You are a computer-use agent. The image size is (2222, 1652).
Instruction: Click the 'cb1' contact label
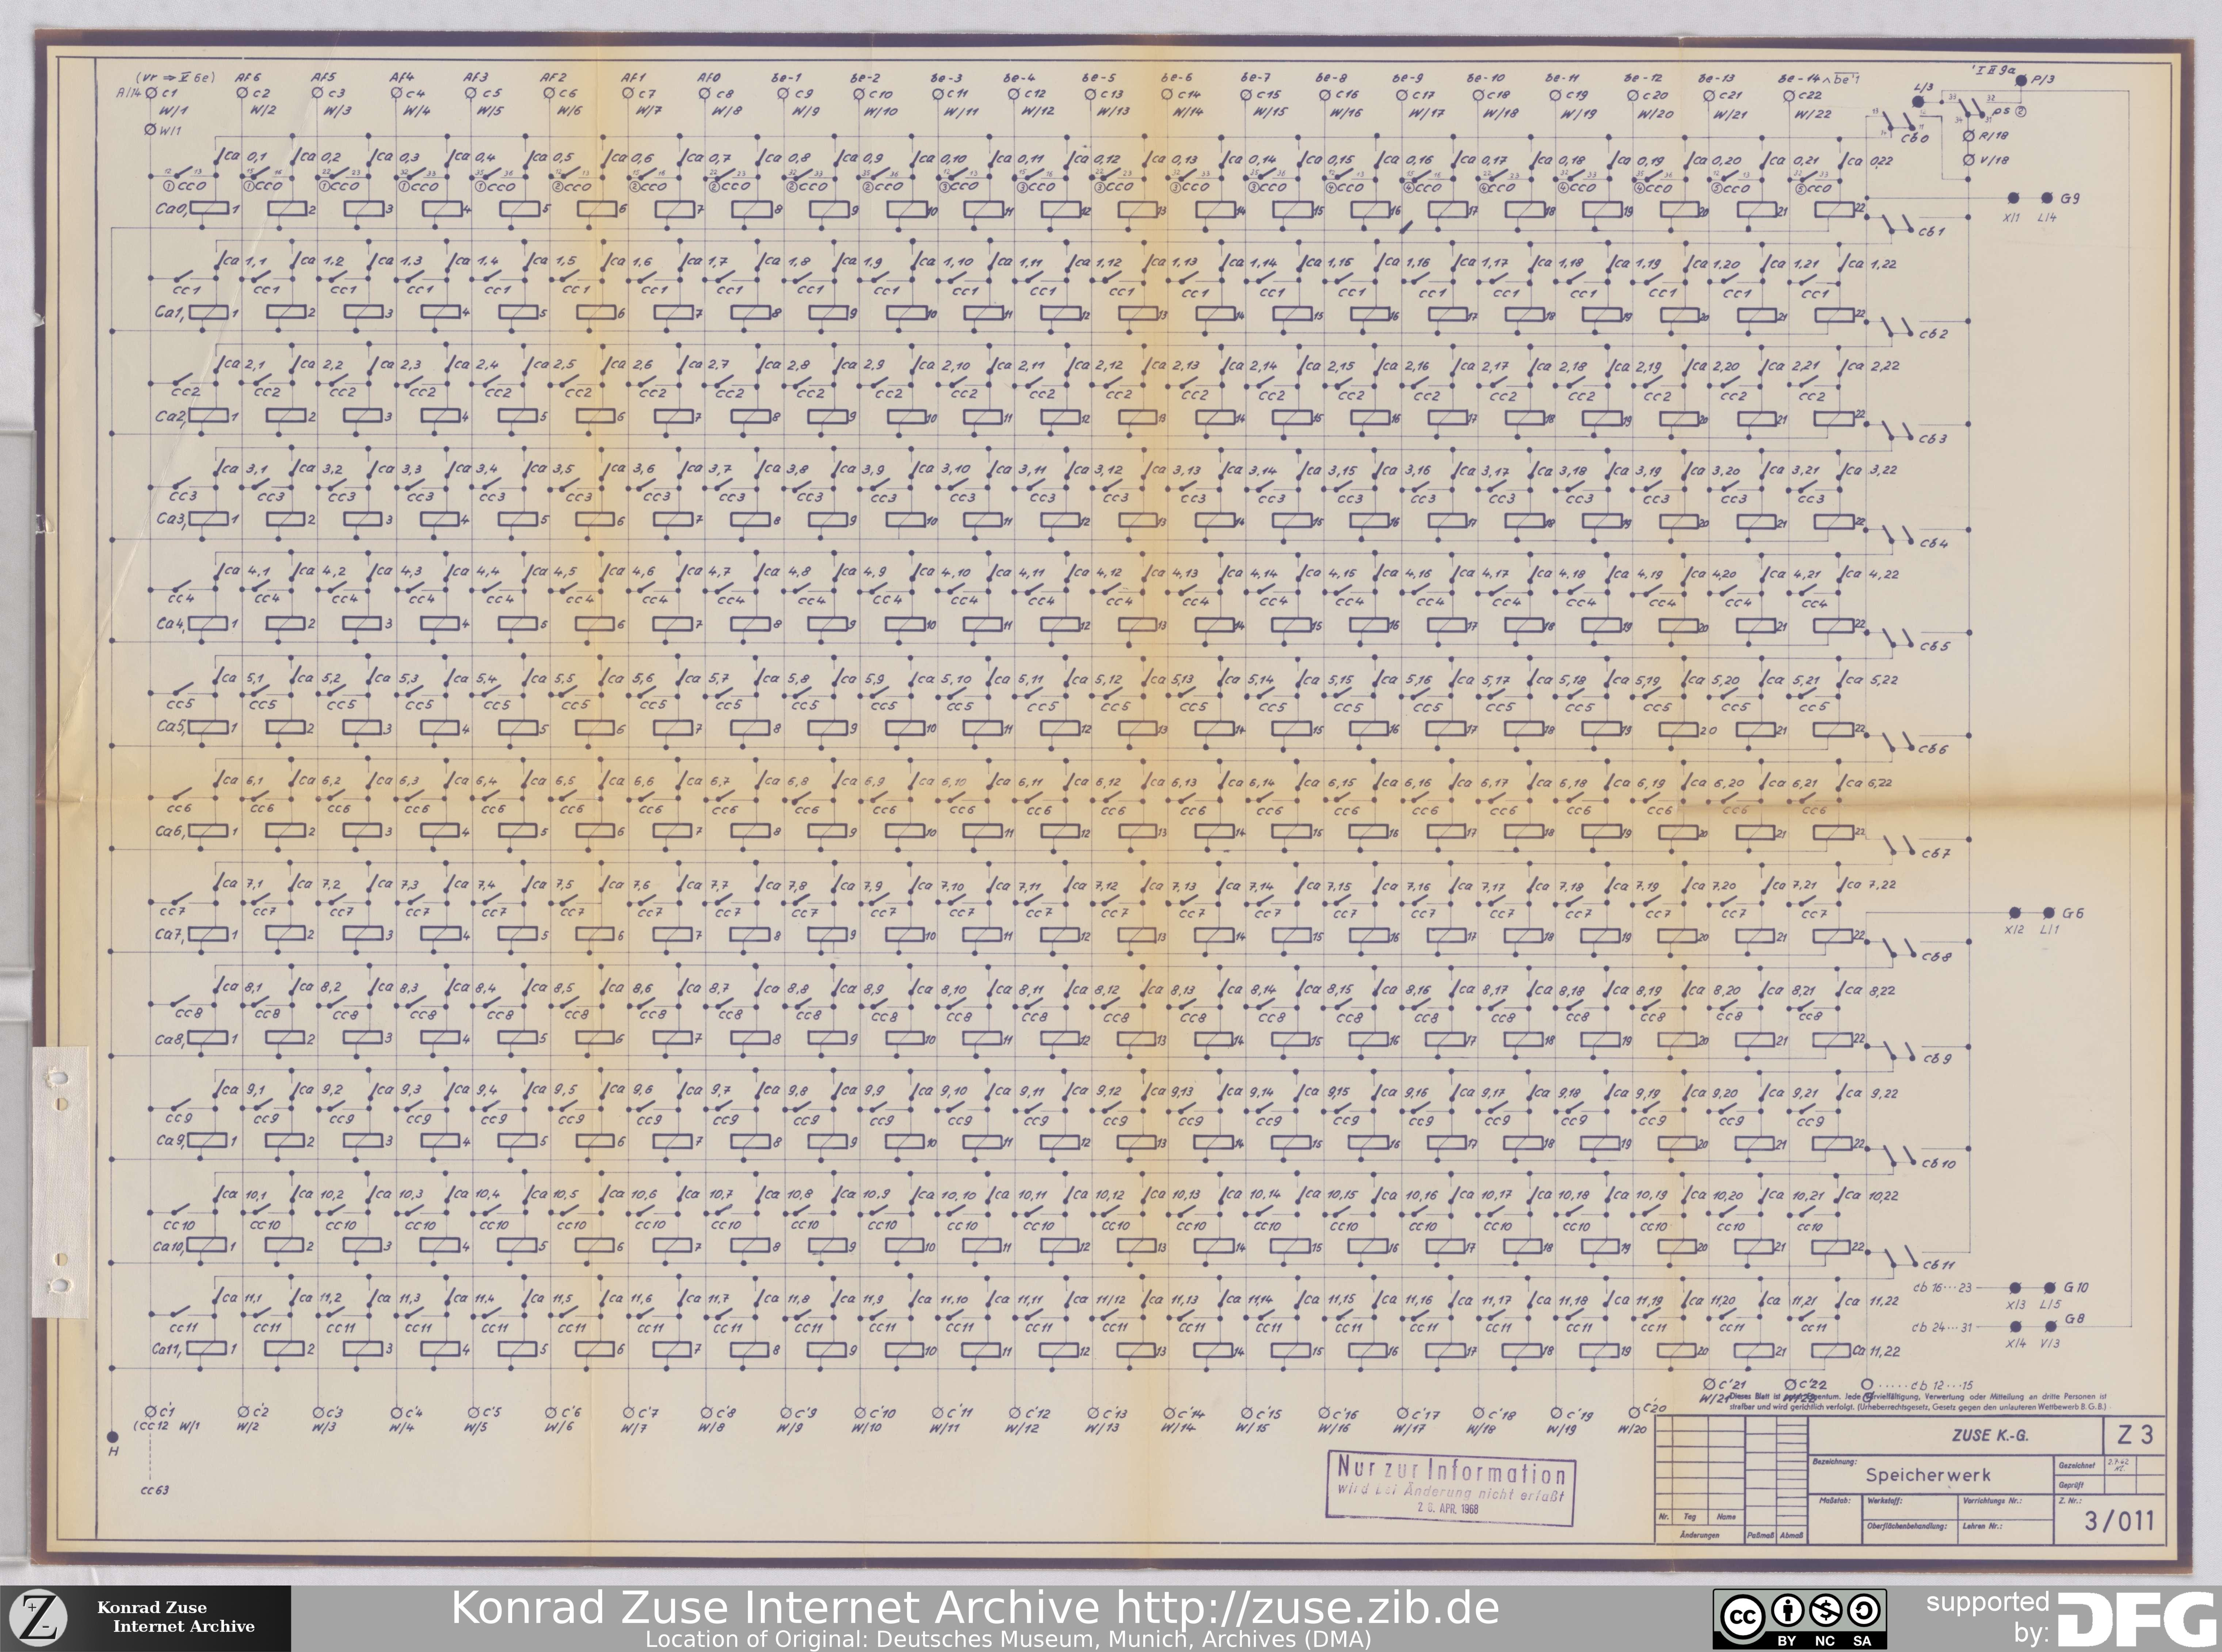[x=1932, y=232]
